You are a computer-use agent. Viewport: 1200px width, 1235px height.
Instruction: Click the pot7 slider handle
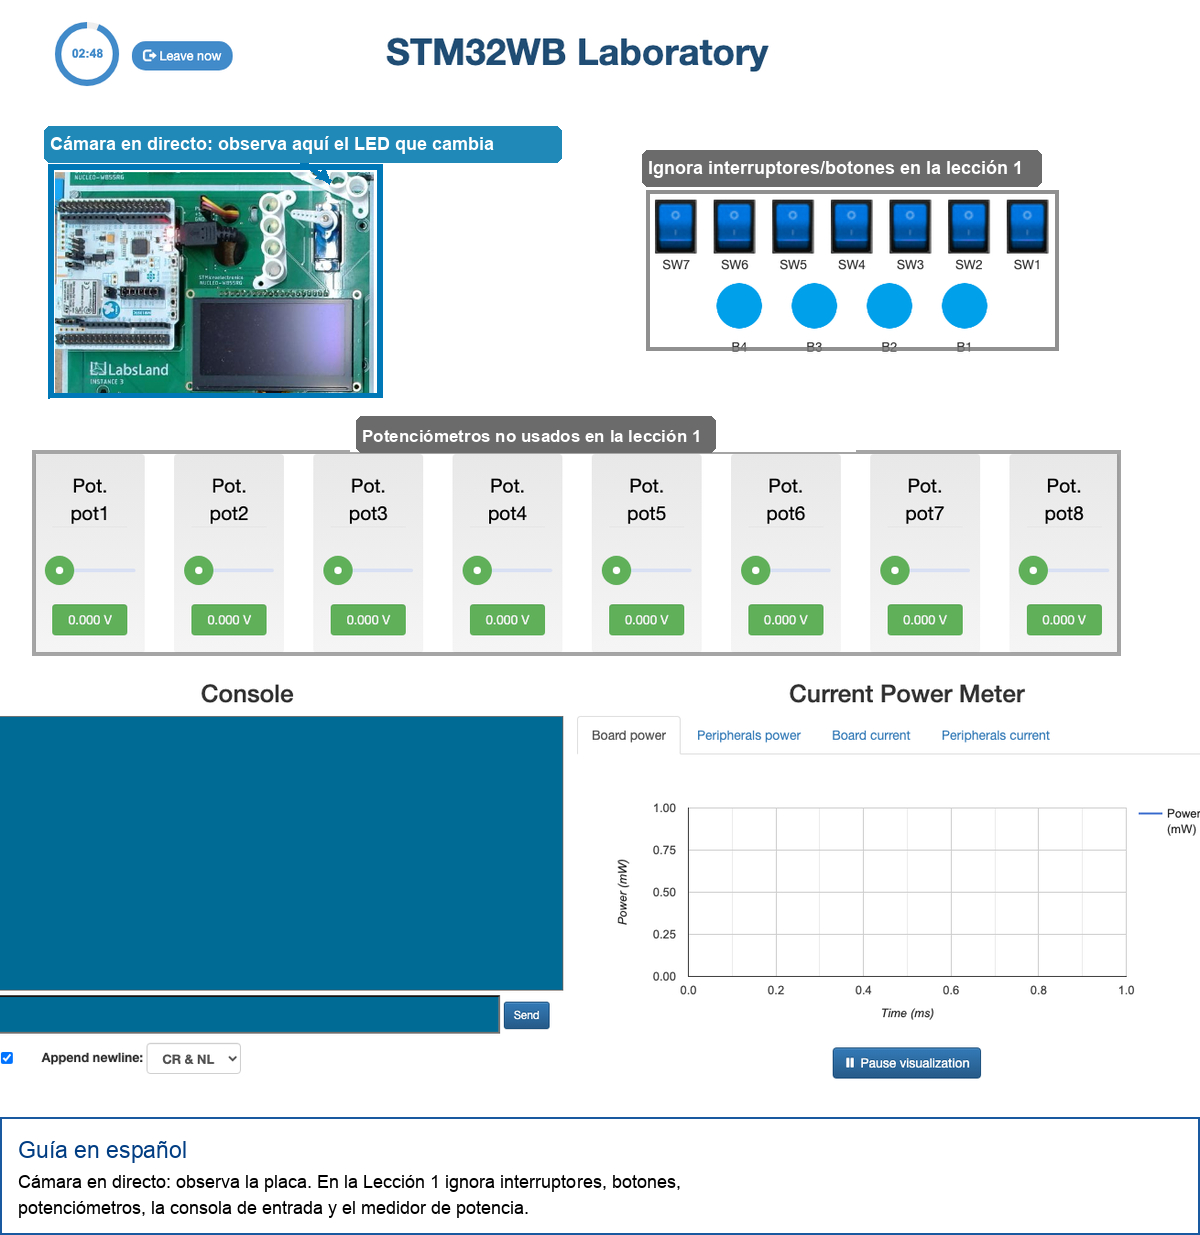[x=894, y=571]
